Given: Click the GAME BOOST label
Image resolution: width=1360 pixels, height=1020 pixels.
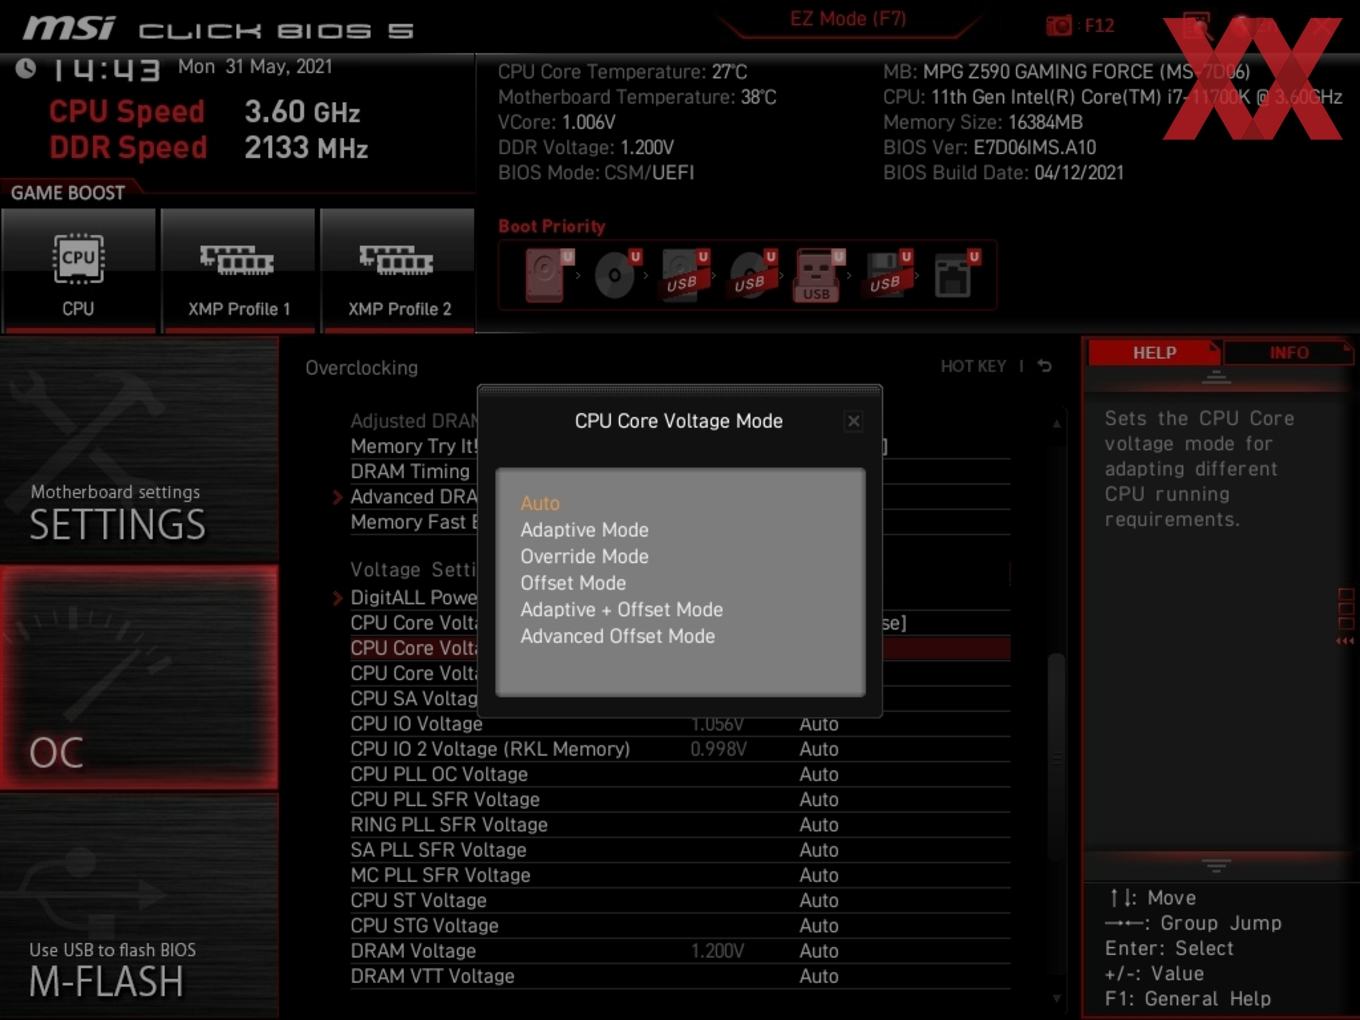Looking at the screenshot, I should click(68, 193).
